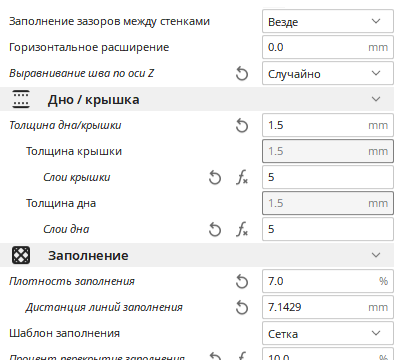Screen dimensions: 397x360
Task: Open Заполнение зазоров между стенками dropdown
Action: [328, 21]
